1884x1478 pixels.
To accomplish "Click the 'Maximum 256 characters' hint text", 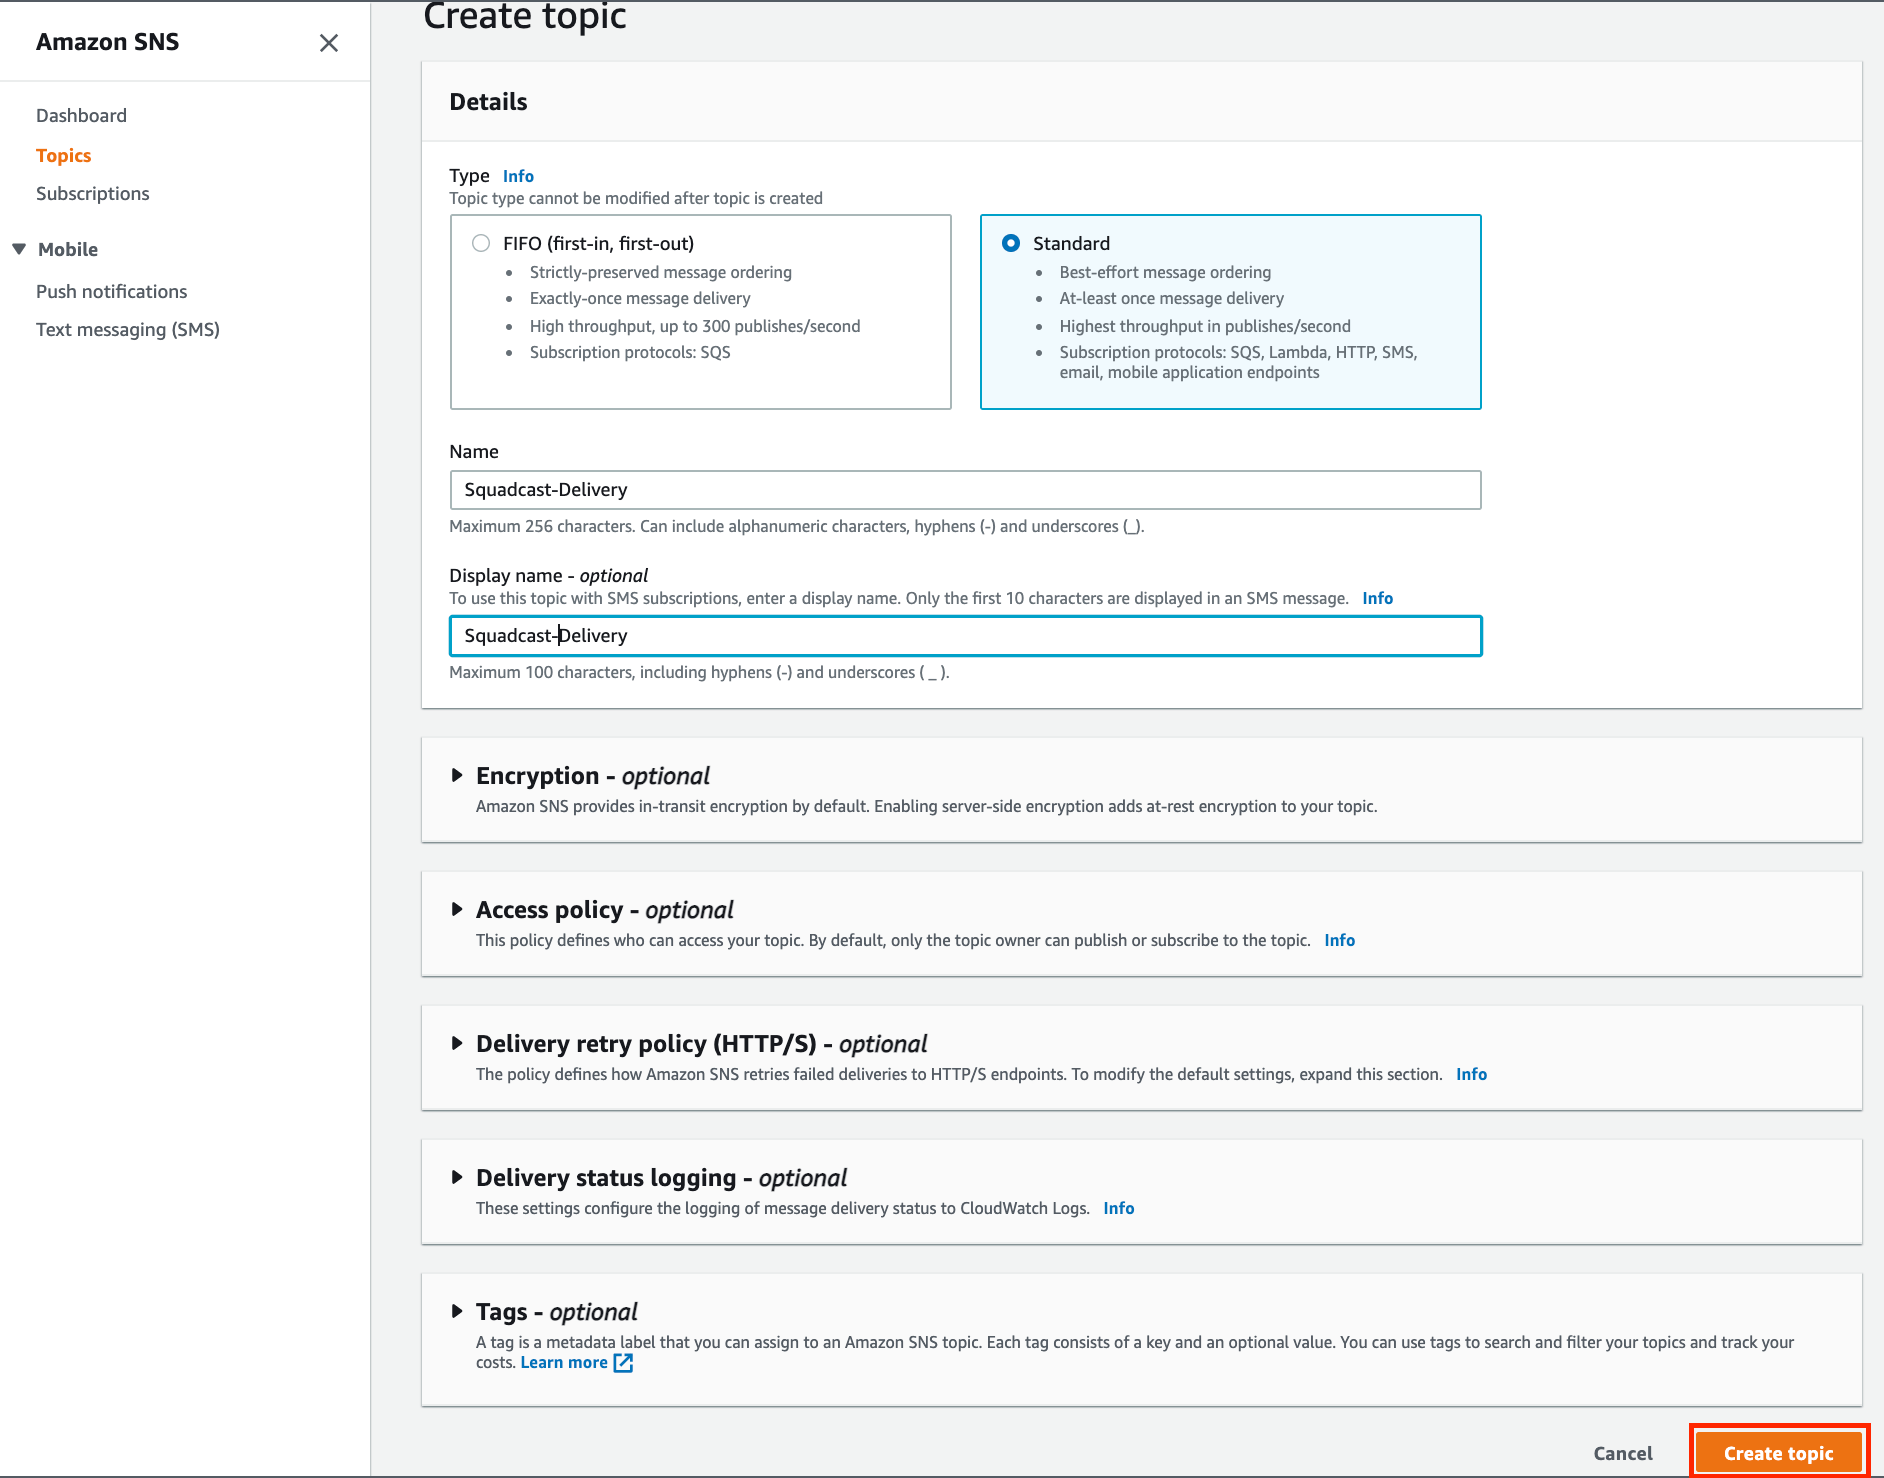I will [797, 526].
